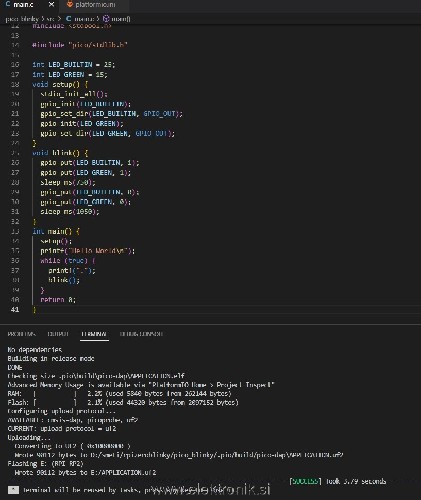Close the main.c editor tab

pos(51,5)
